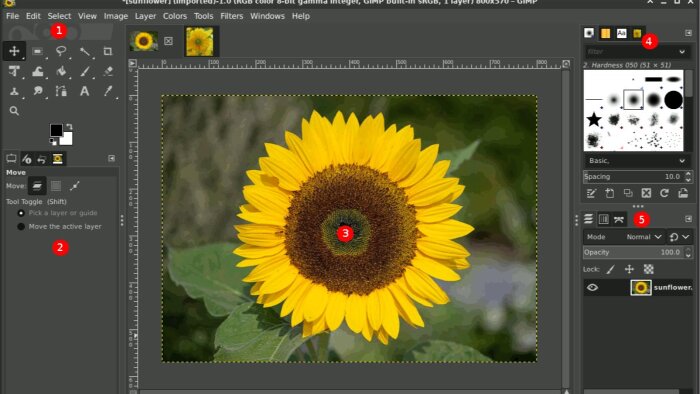
Task: Choose the Rectangle Select tool
Action: 38,51
